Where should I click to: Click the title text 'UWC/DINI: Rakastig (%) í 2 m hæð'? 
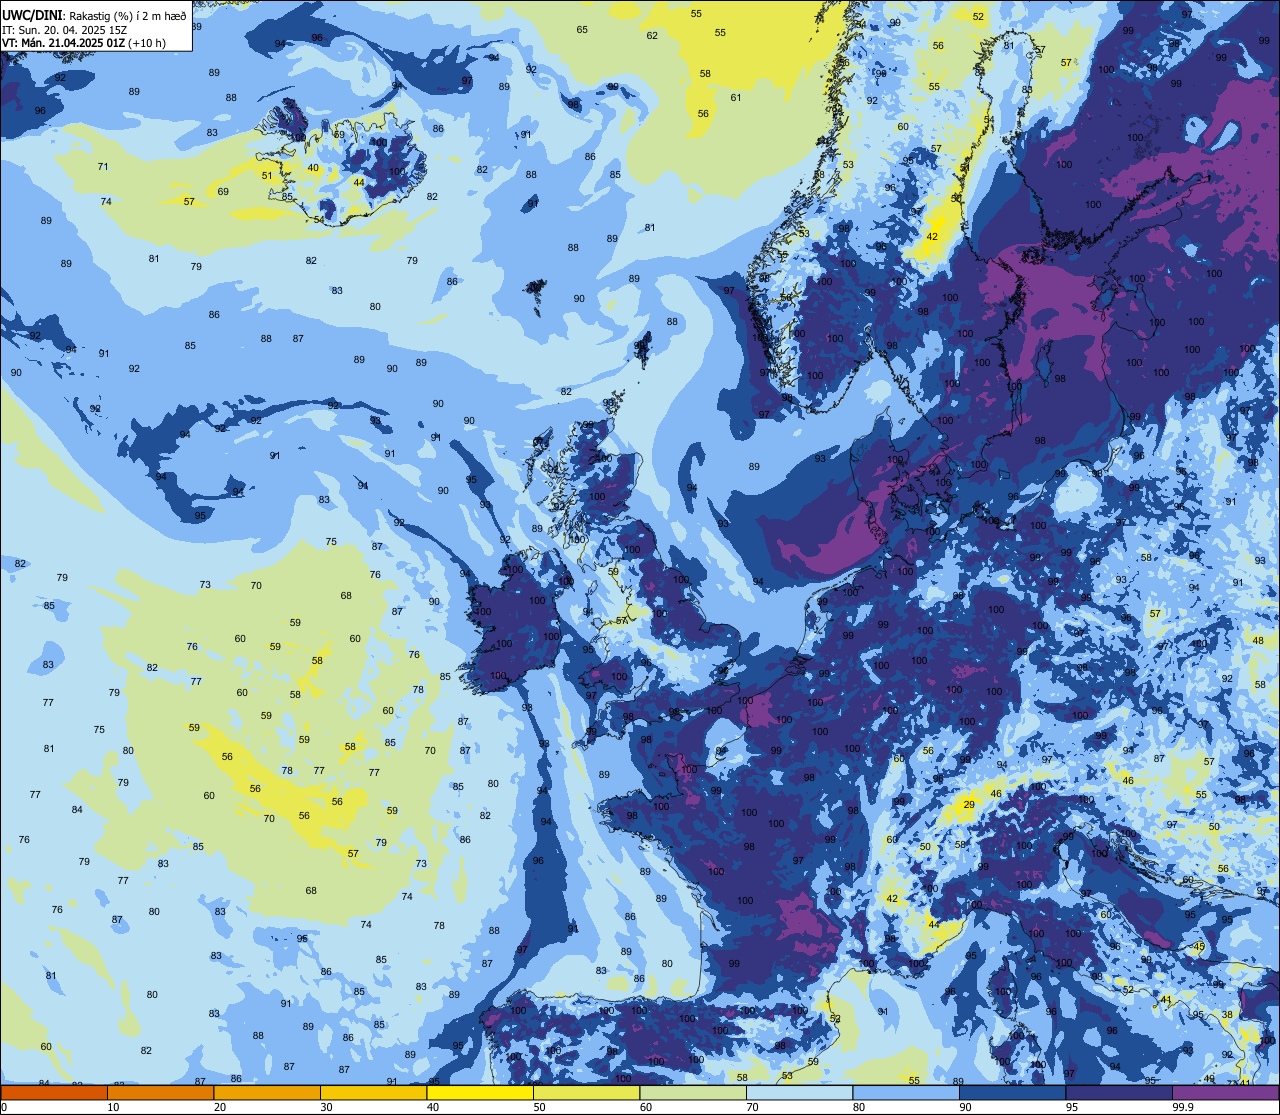point(94,15)
